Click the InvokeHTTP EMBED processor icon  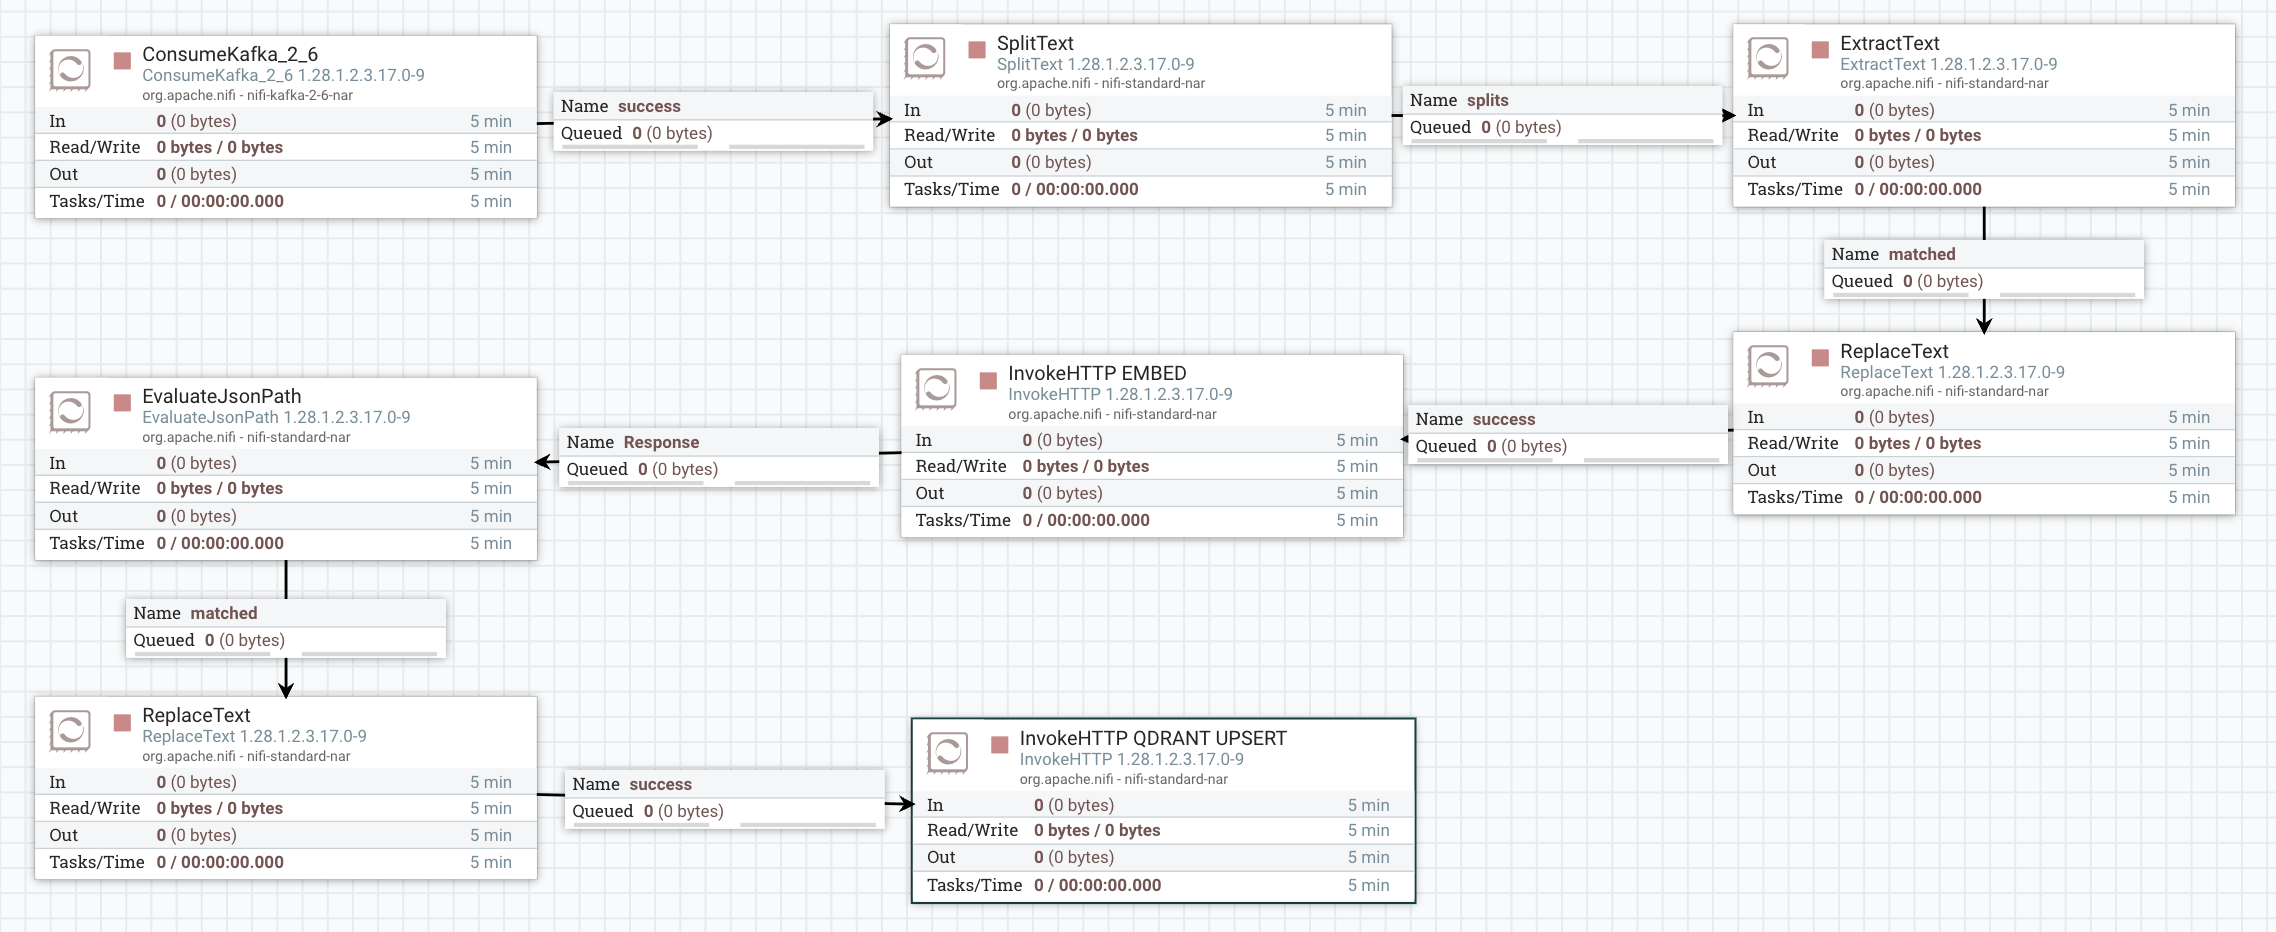pyautogui.click(x=935, y=389)
